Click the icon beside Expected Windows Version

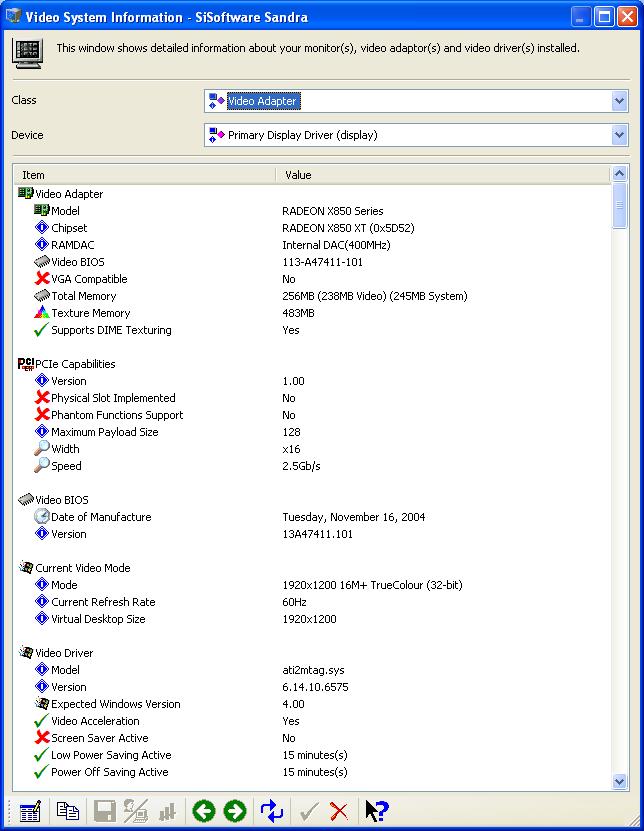[42, 703]
